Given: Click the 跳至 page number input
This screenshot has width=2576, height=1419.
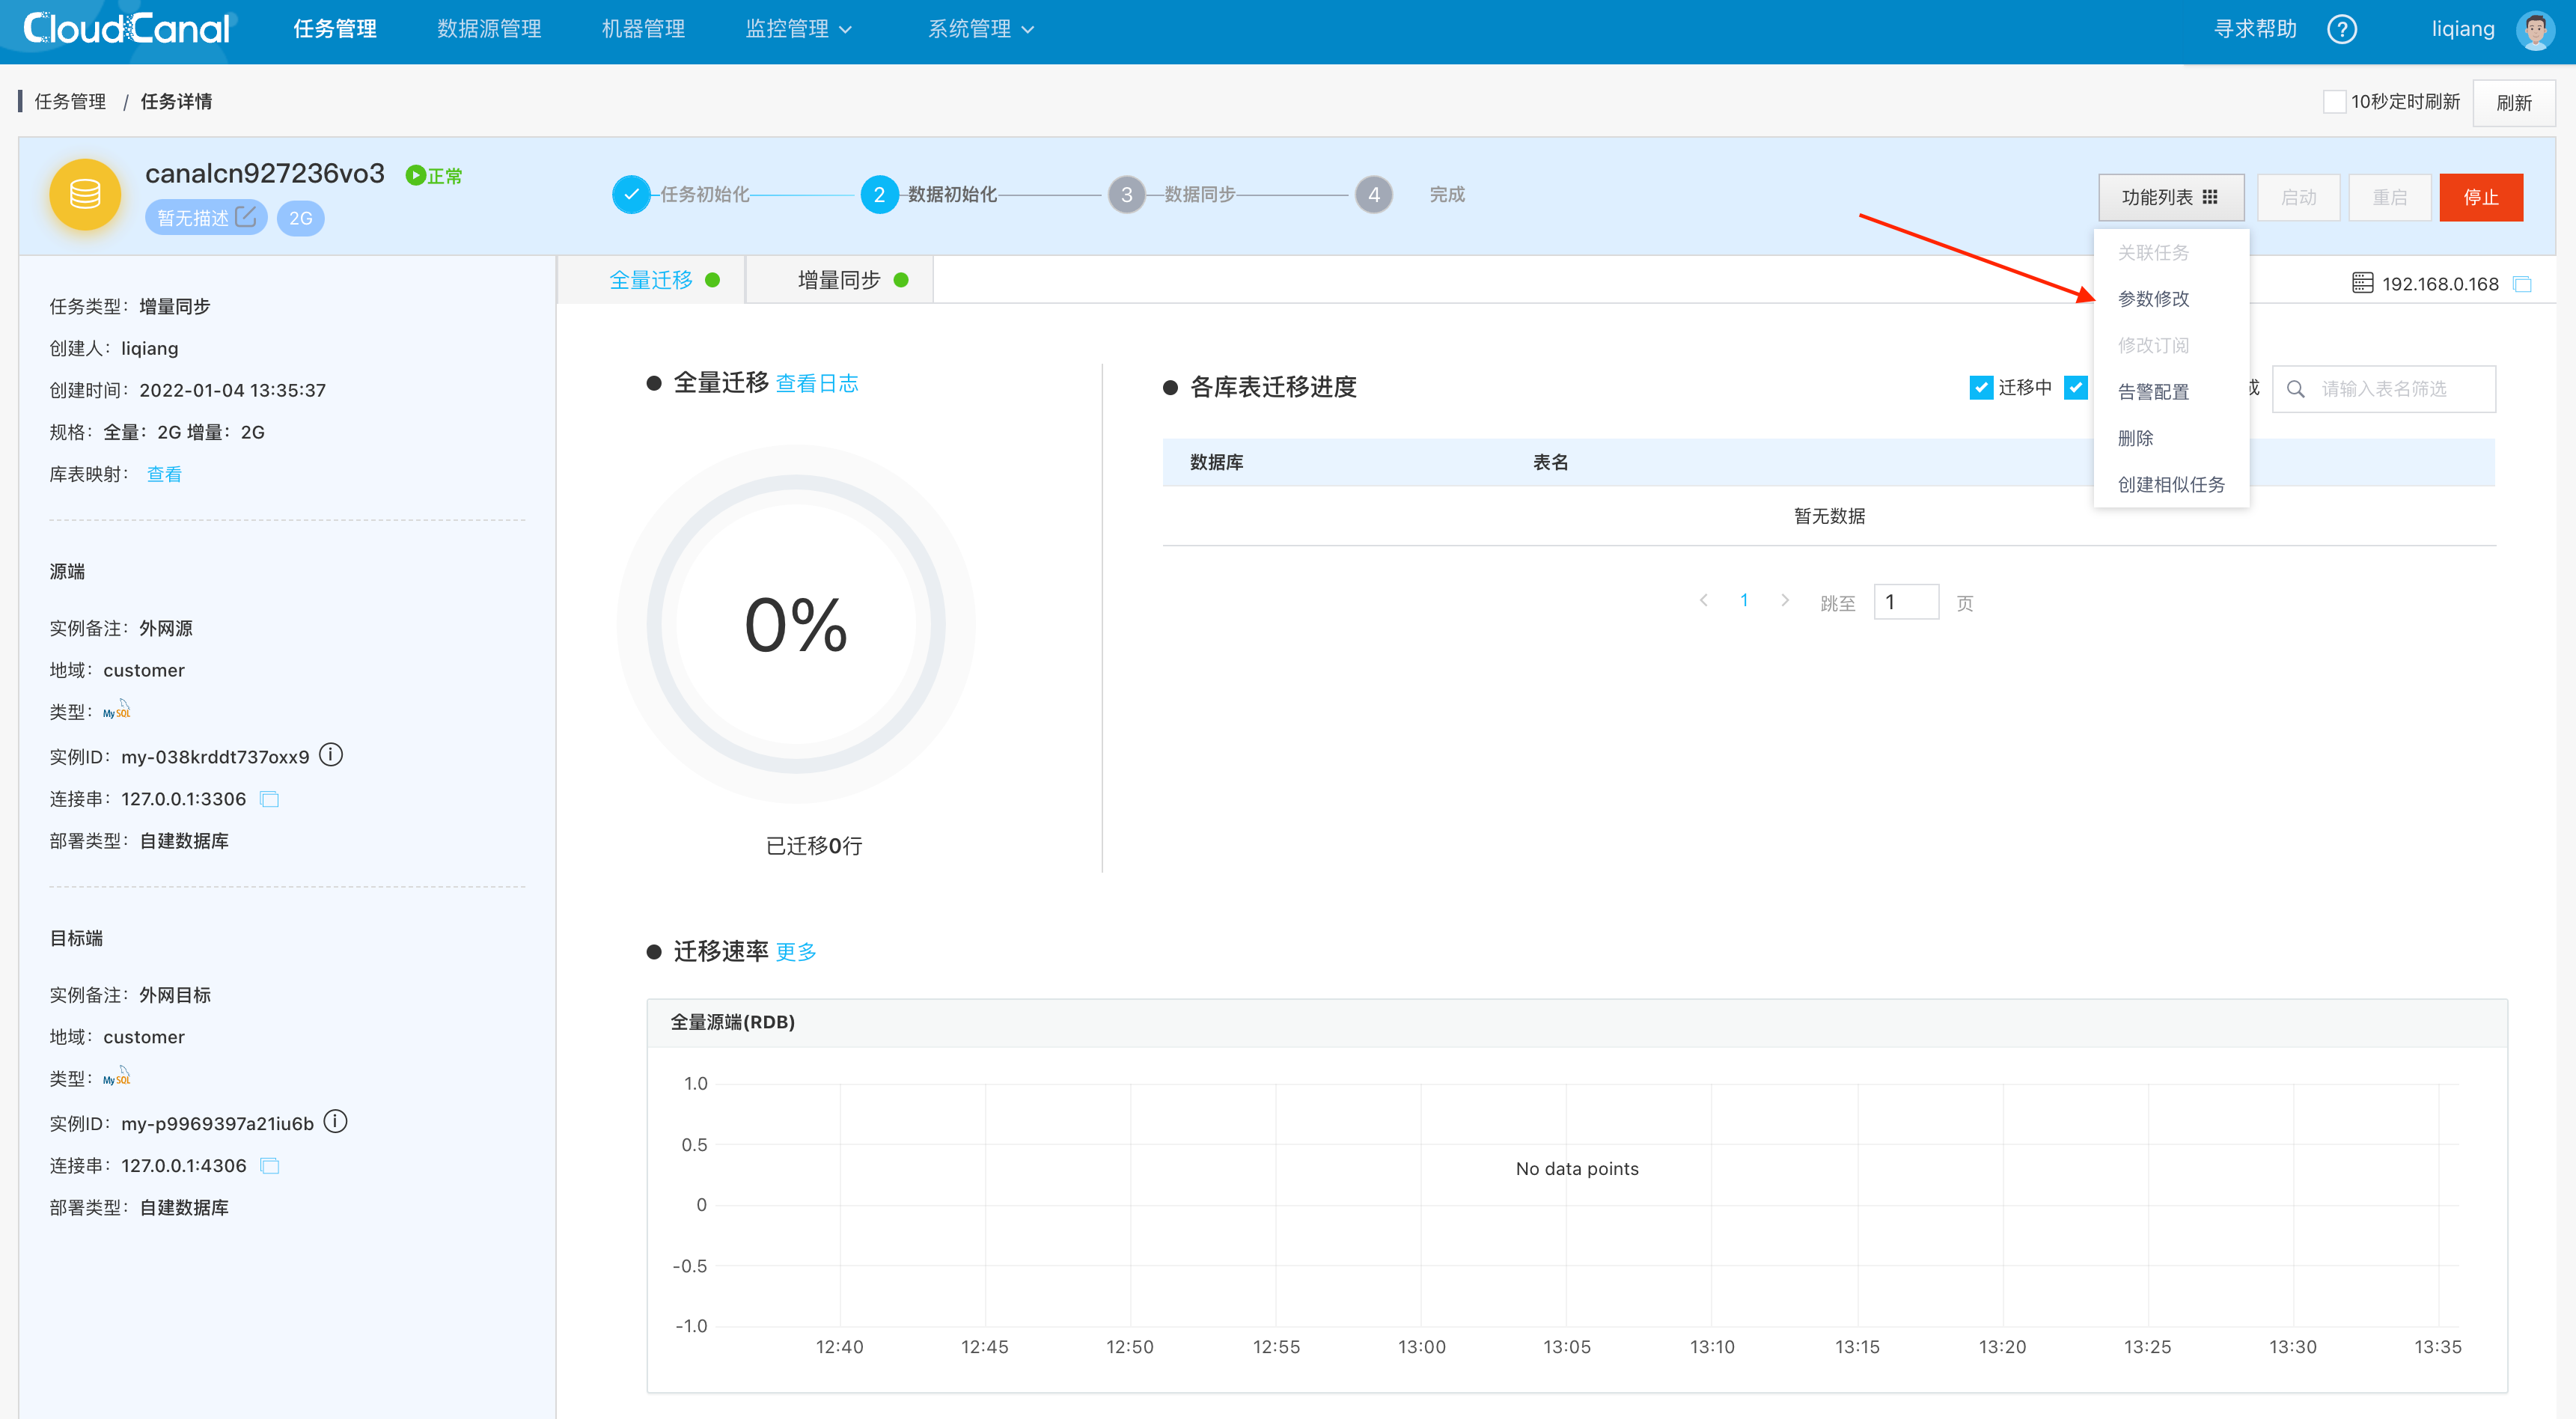Looking at the screenshot, I should coord(1906,601).
